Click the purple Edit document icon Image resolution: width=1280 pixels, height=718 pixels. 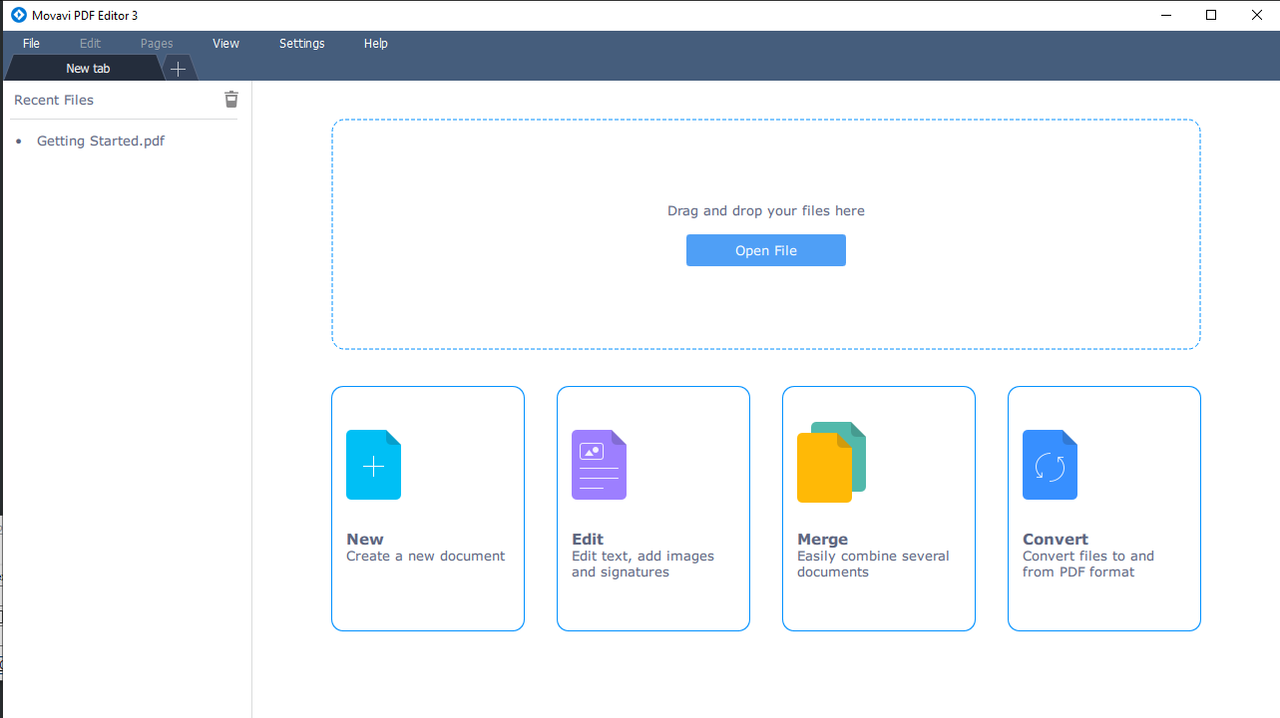pos(599,465)
